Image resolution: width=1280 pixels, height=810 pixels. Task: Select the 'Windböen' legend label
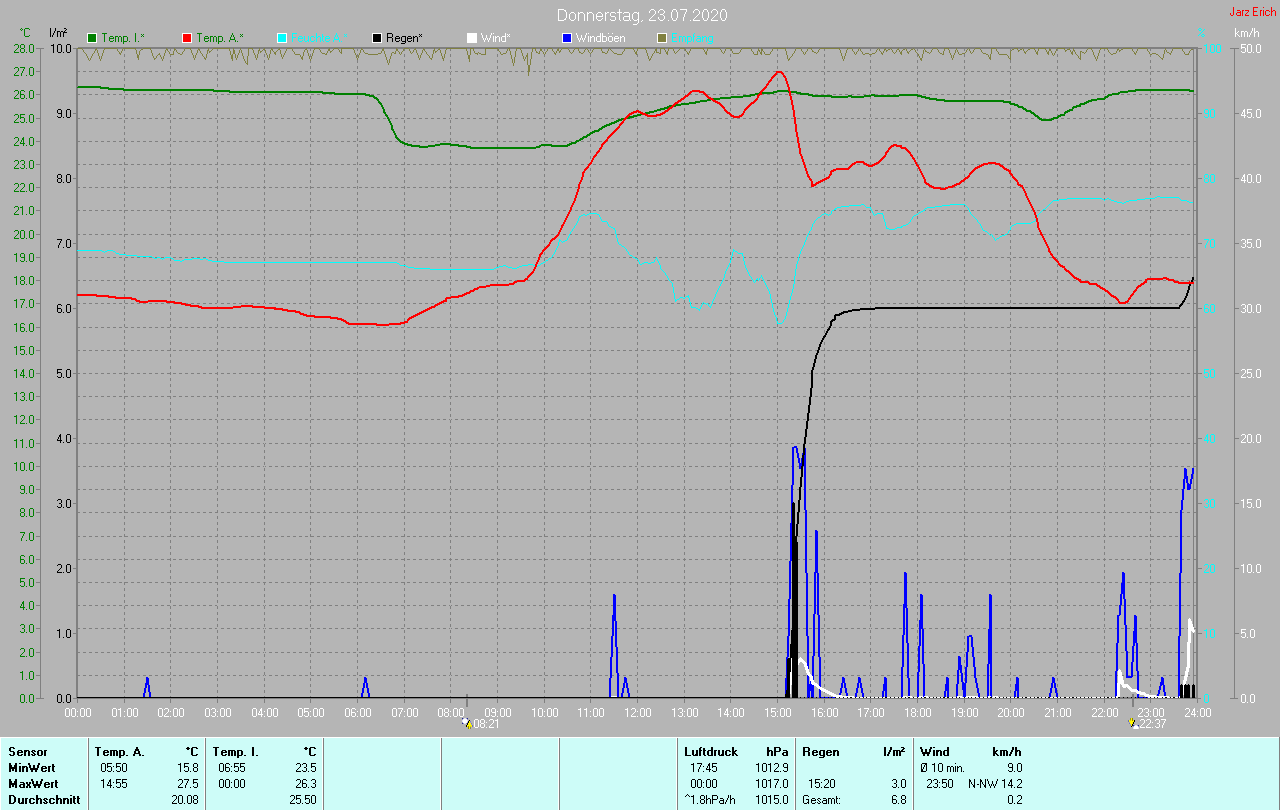click(600, 38)
